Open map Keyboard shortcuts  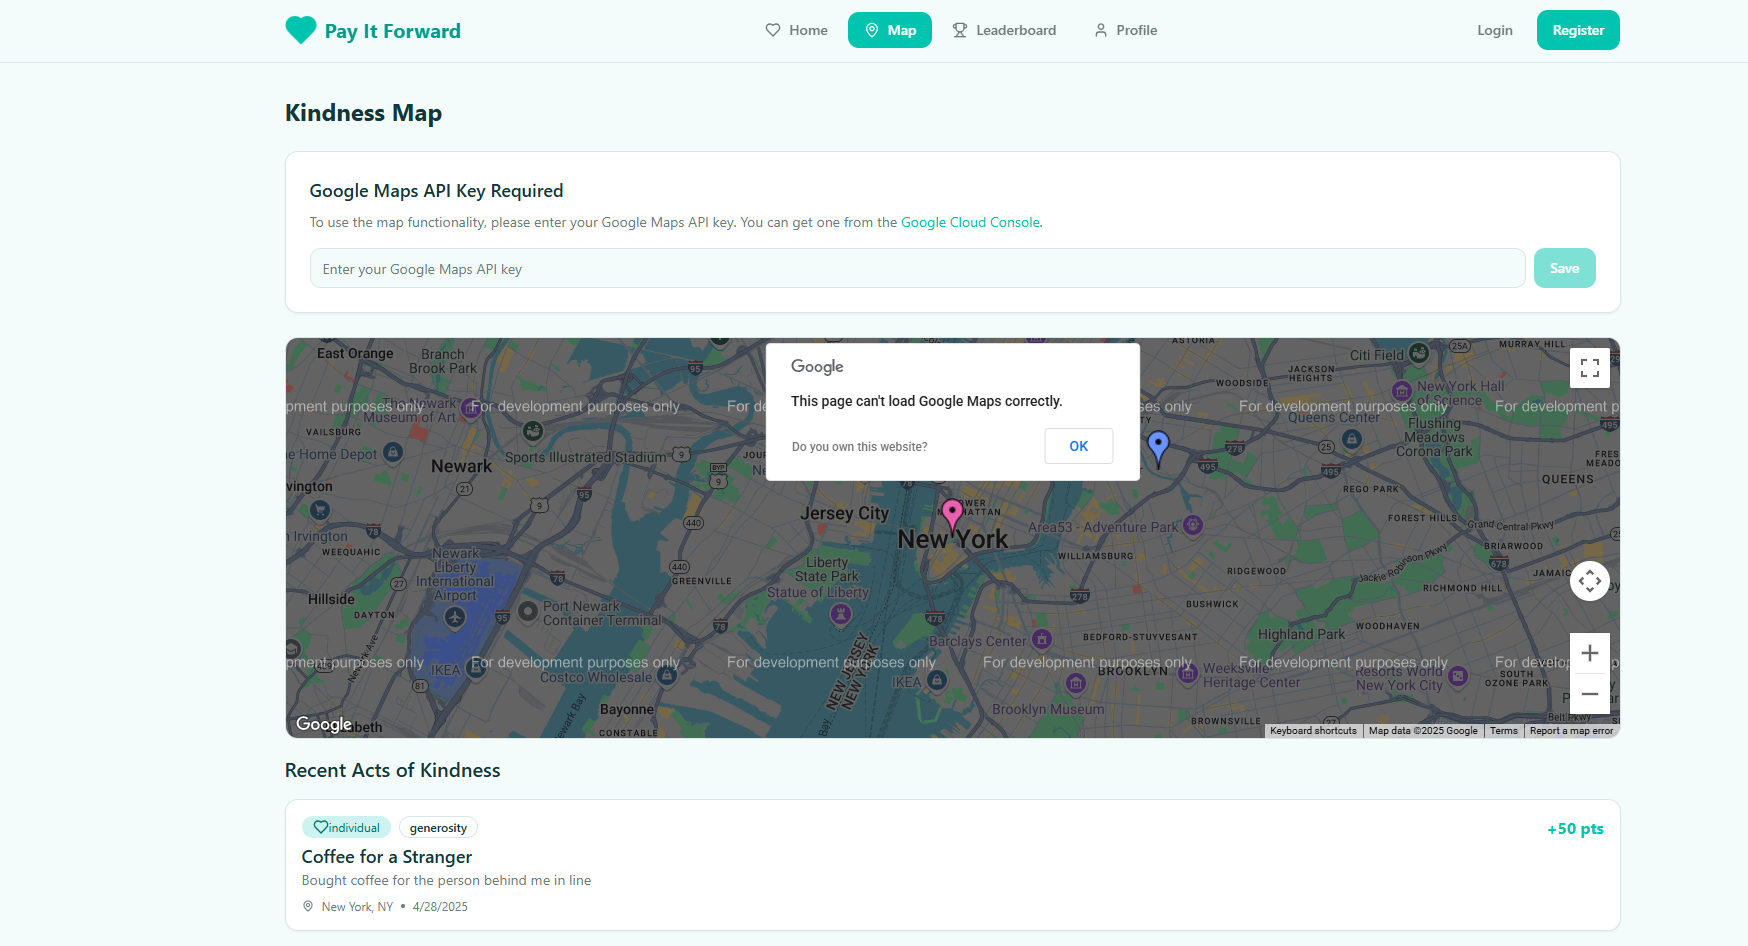[x=1313, y=731]
